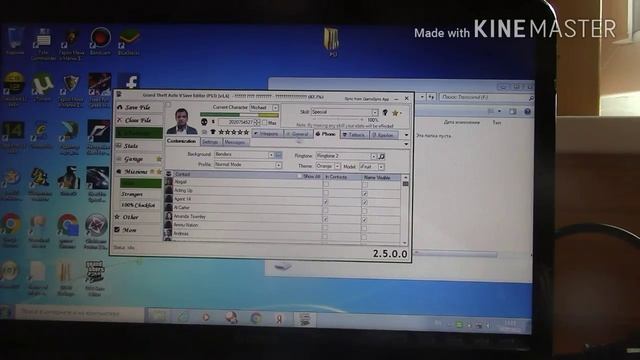Open the Messages sub-tab
The height and width of the screenshot is (360, 640).
(x=235, y=142)
